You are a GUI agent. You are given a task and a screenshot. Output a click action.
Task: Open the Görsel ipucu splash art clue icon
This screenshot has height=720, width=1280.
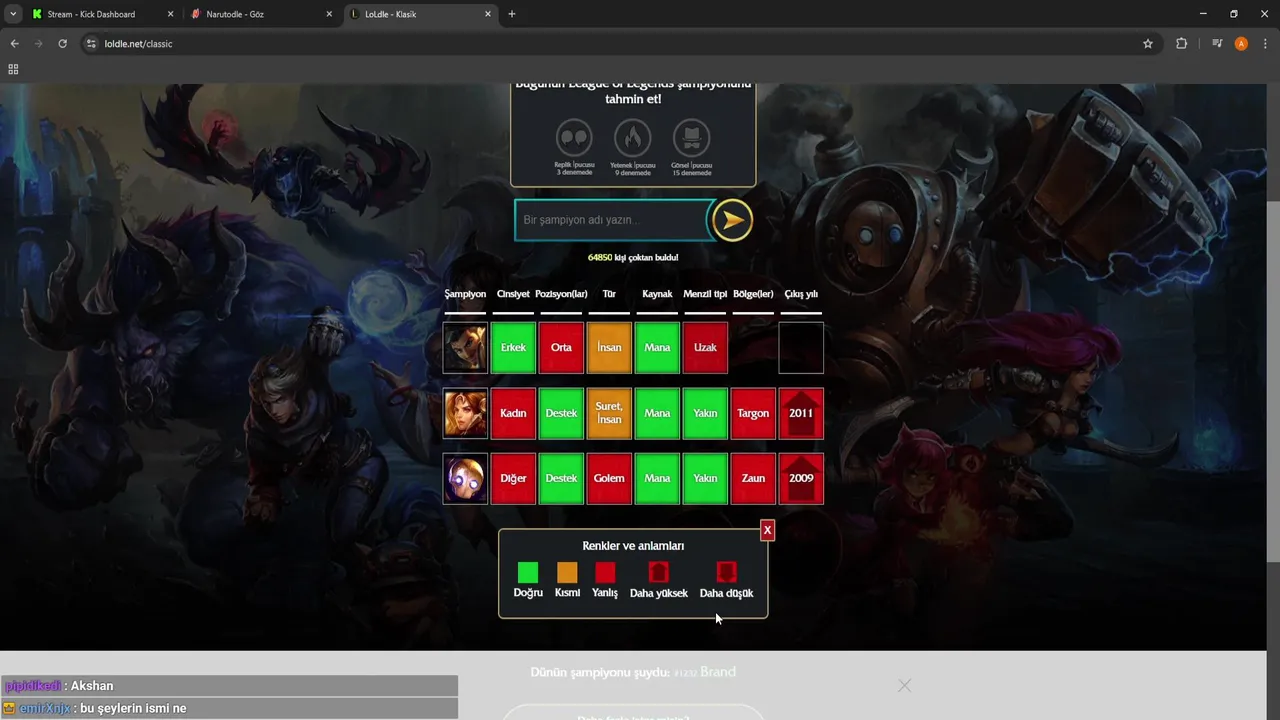pyautogui.click(x=691, y=138)
